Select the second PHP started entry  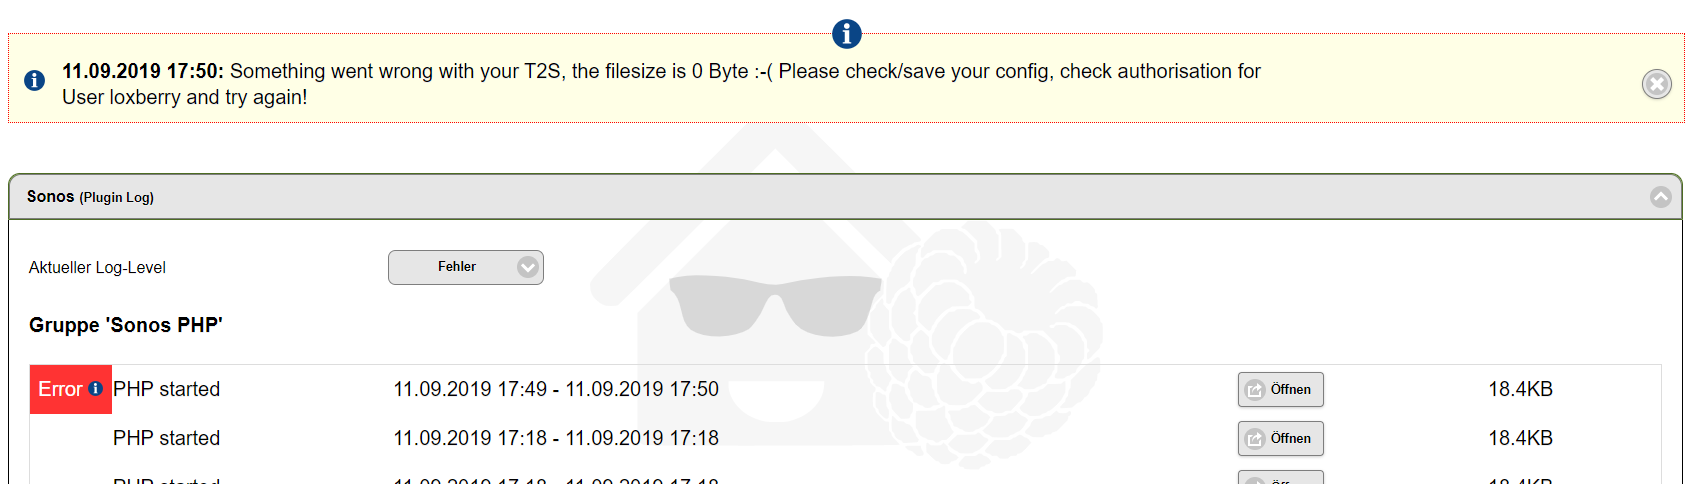[x=166, y=438]
